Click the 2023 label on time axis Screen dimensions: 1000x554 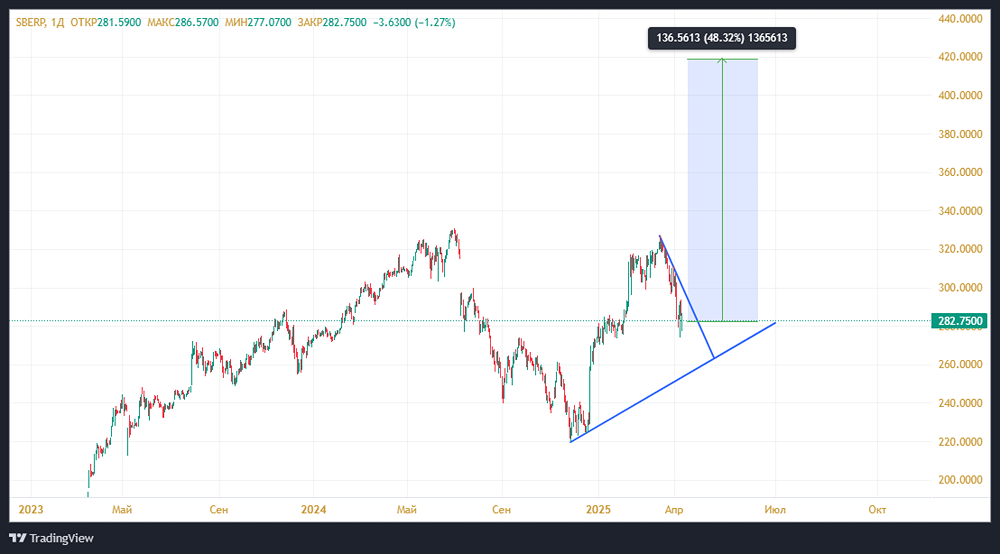[x=30, y=509]
